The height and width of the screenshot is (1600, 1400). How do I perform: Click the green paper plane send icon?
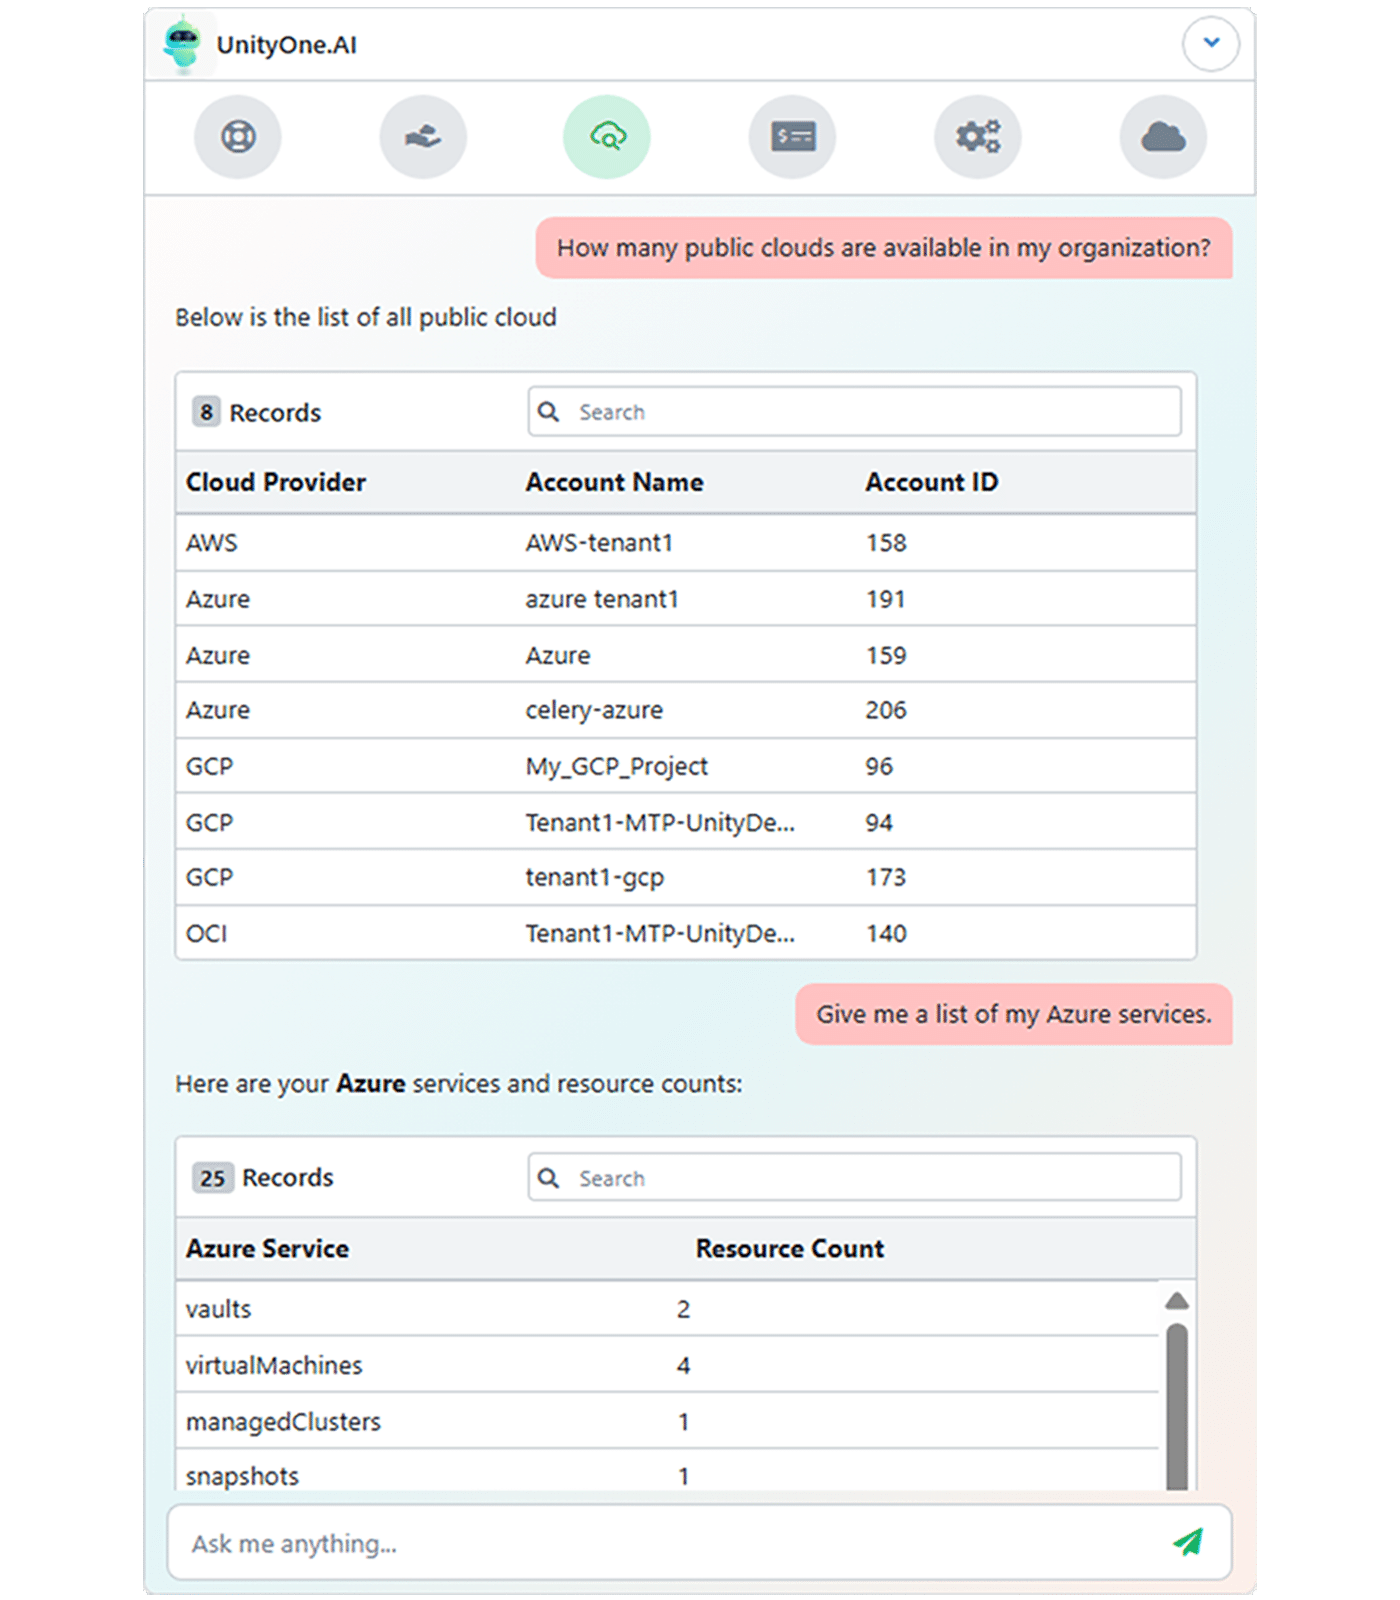pos(1188,1542)
